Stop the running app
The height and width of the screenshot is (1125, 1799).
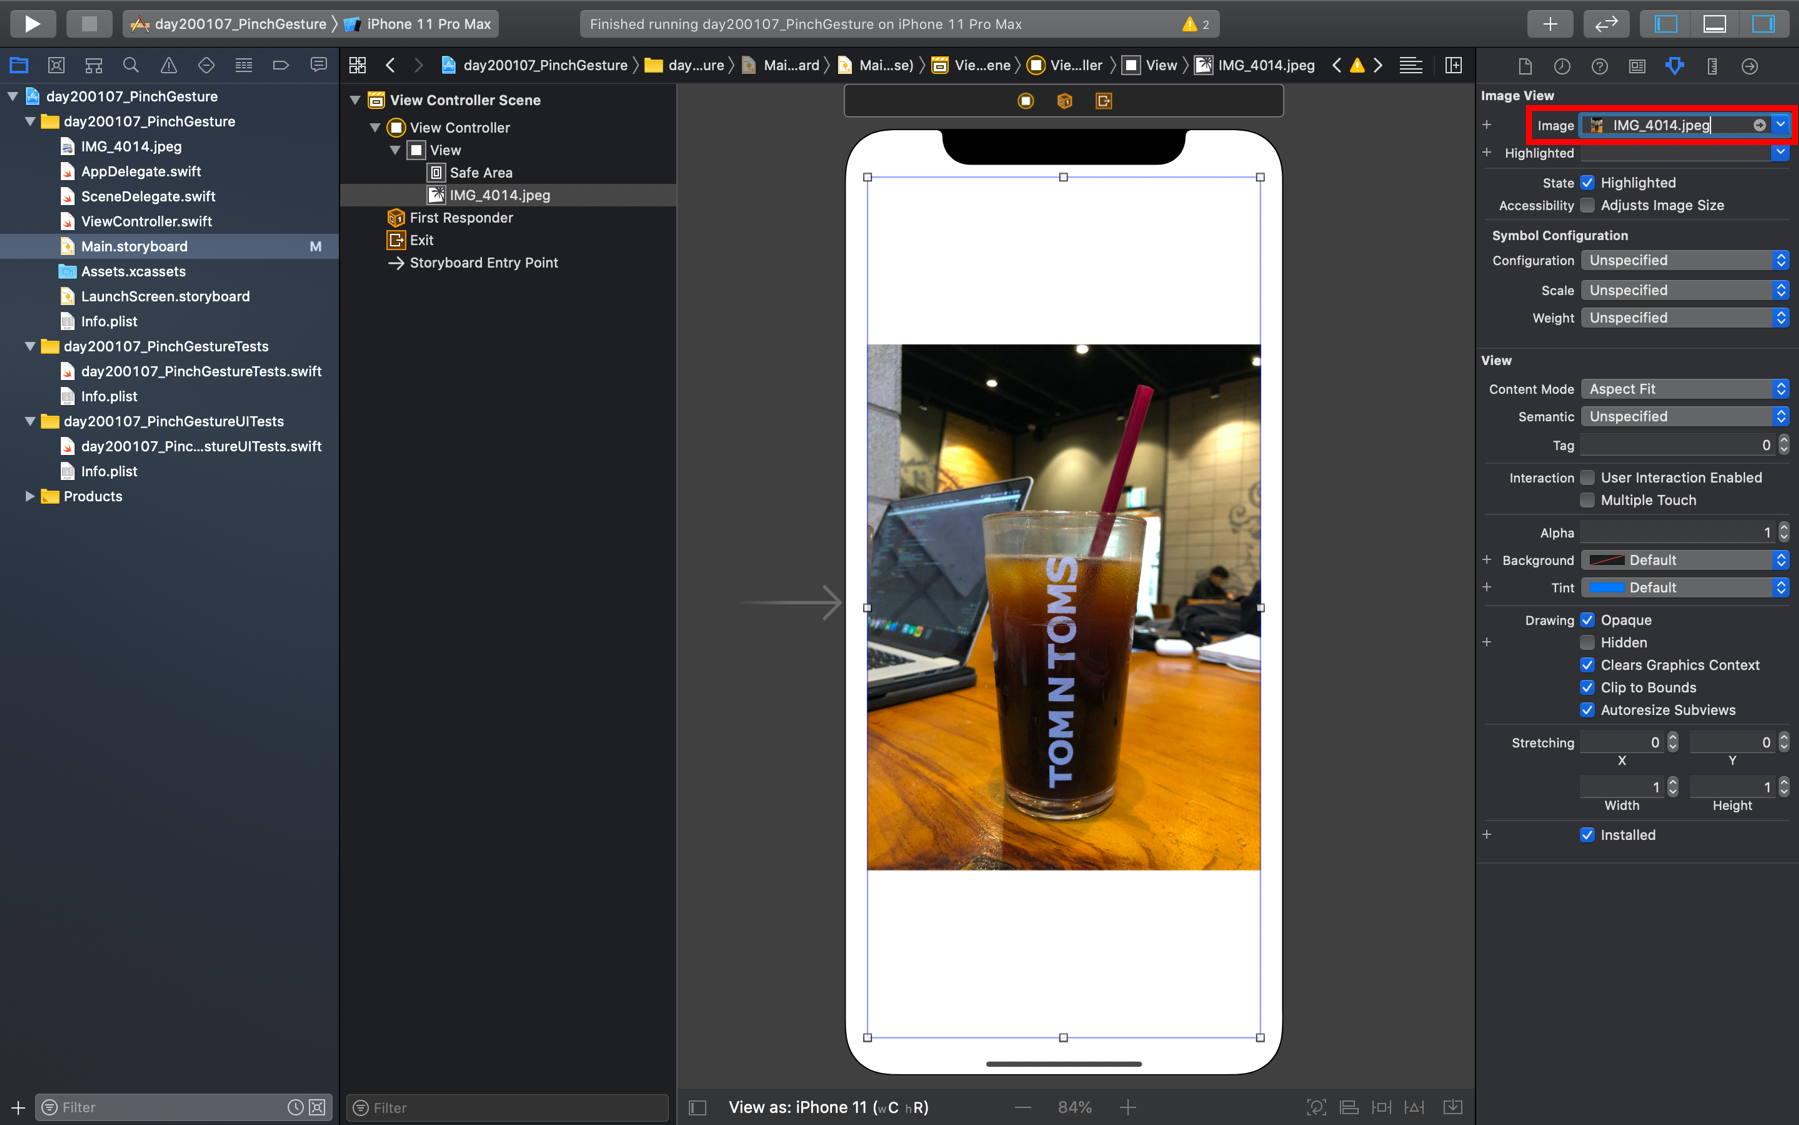coord(89,23)
